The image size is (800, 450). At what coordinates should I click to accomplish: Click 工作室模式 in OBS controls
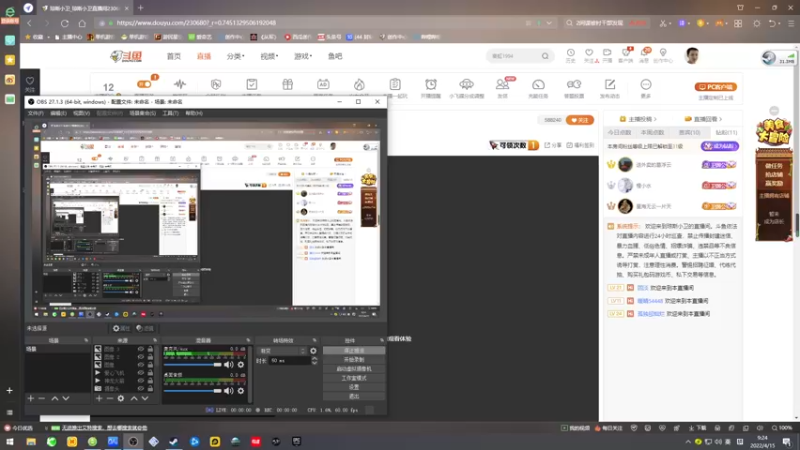pyautogui.click(x=354, y=378)
